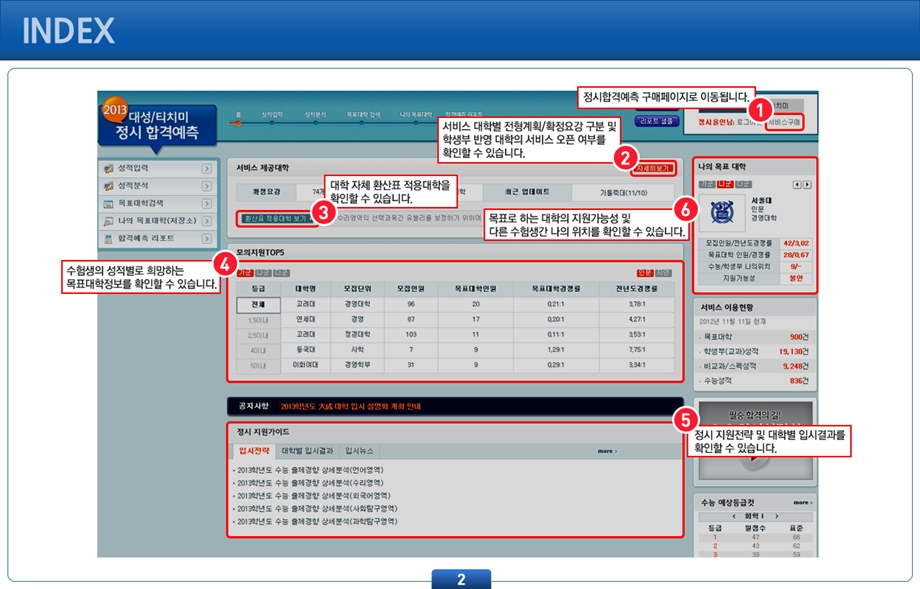
Task: Select the 1.5이내 grade filter
Action: point(258,320)
